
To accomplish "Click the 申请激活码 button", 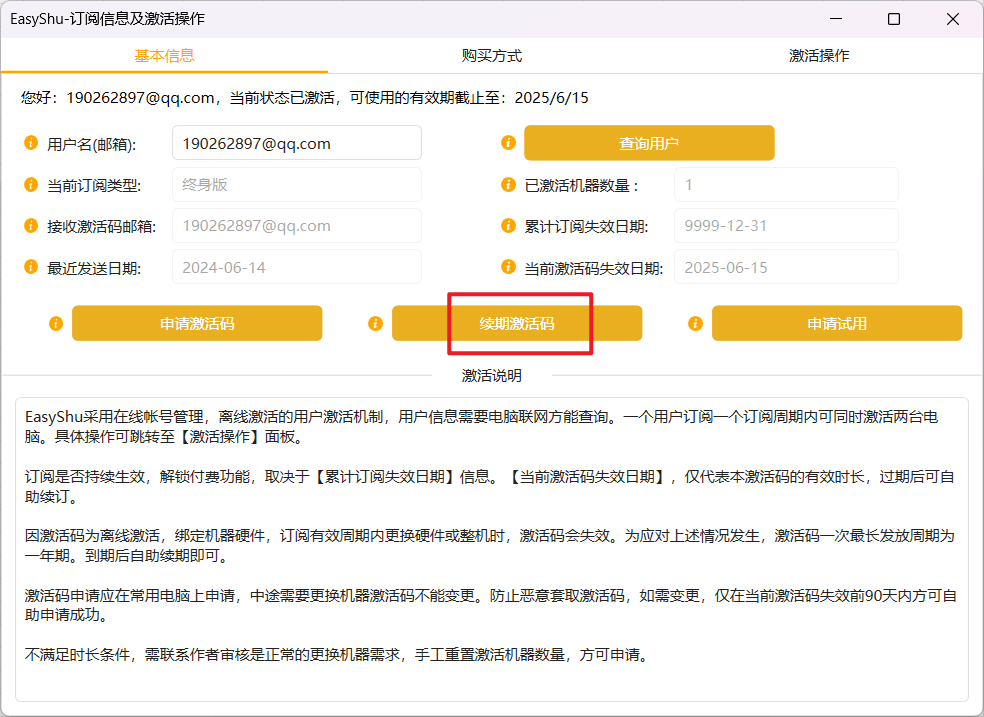I will click(x=197, y=323).
